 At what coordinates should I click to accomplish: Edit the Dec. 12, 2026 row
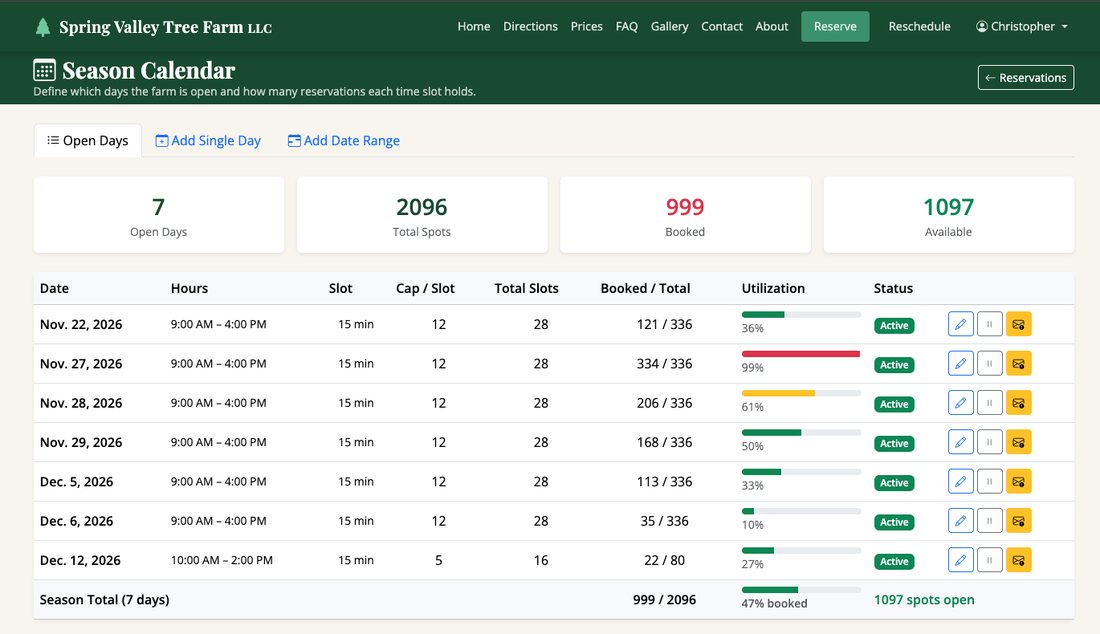pos(960,560)
